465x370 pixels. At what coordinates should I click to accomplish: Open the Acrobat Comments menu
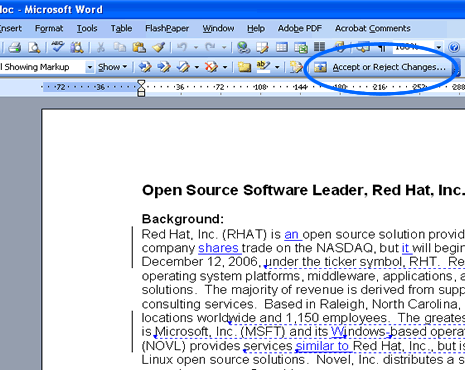coord(373,29)
